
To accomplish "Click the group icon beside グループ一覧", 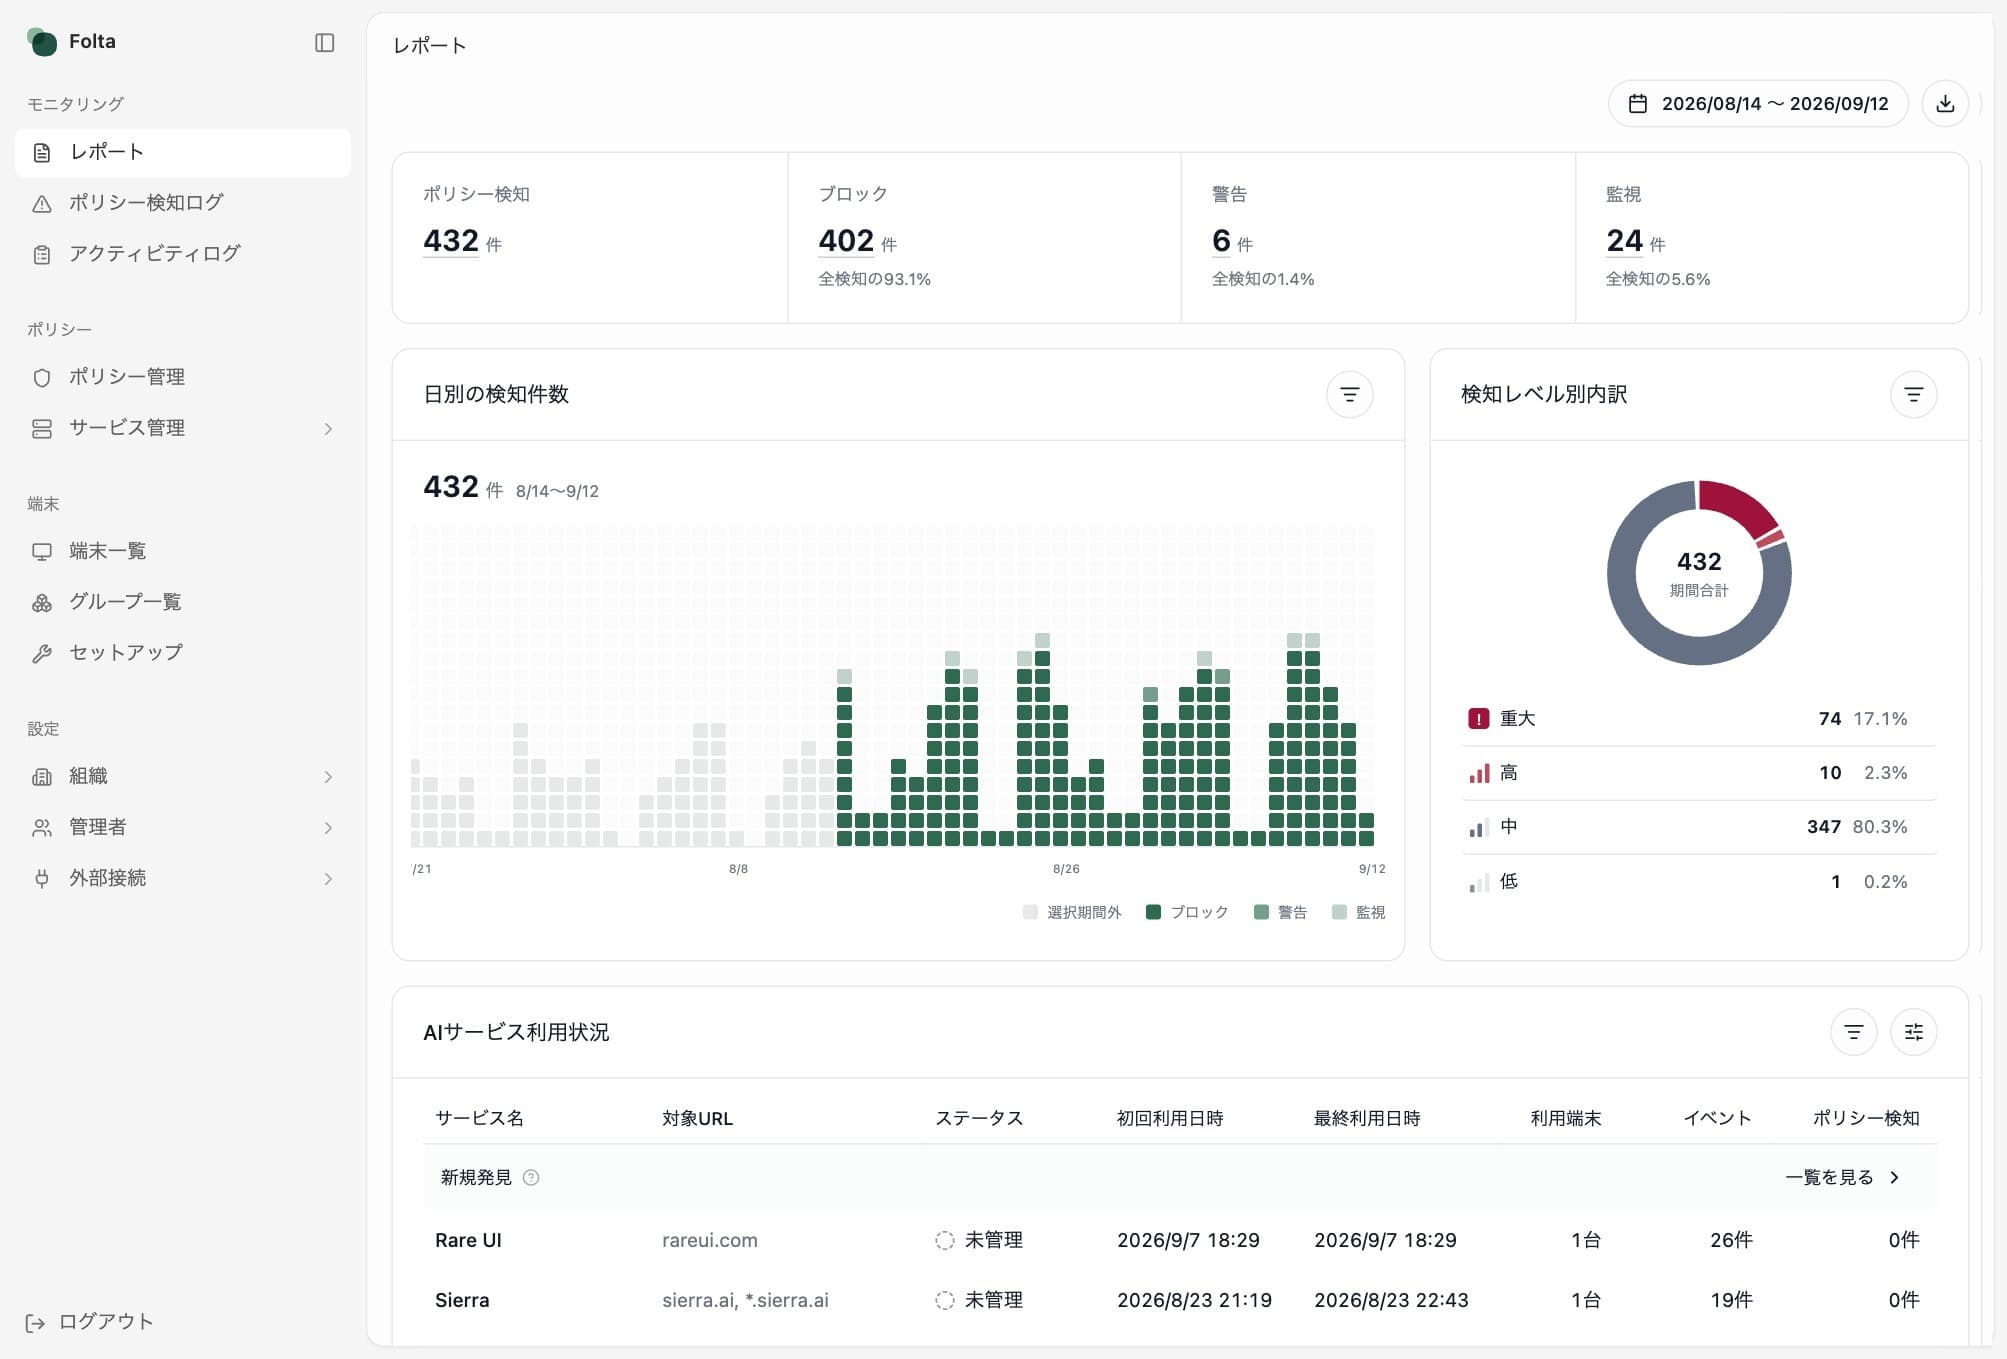I will [x=42, y=603].
